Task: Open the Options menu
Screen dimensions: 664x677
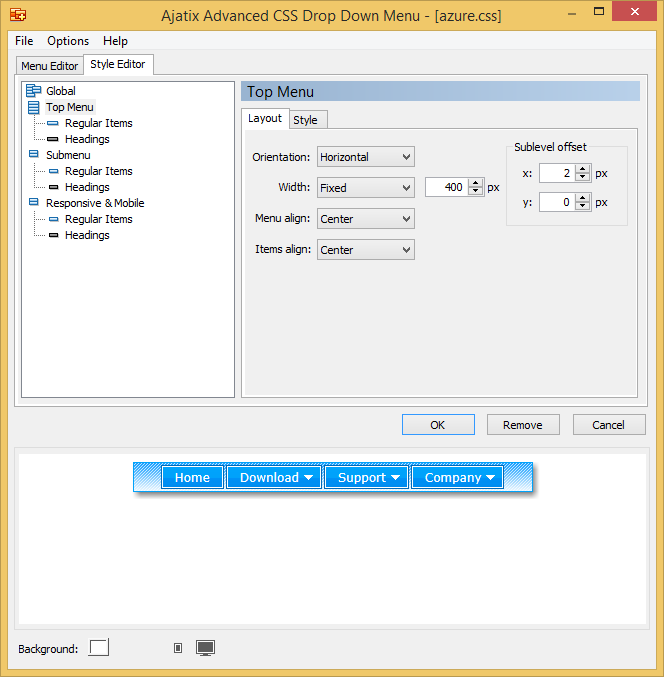Action: tap(68, 41)
